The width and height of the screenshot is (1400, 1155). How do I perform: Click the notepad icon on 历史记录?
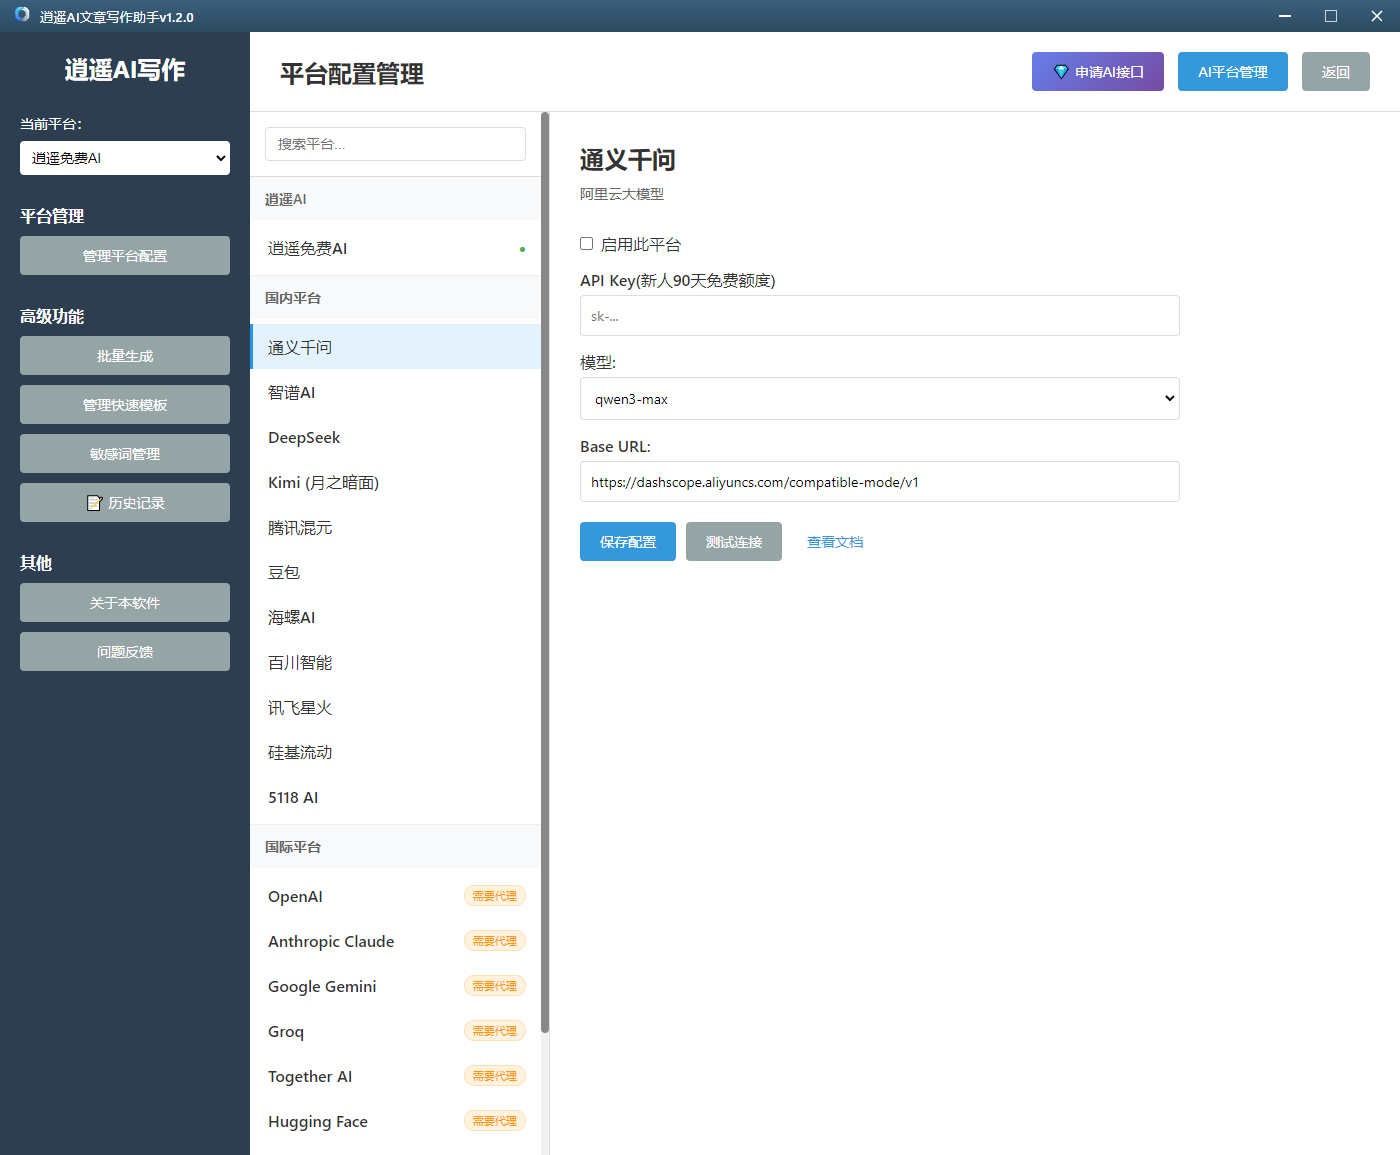coord(95,503)
